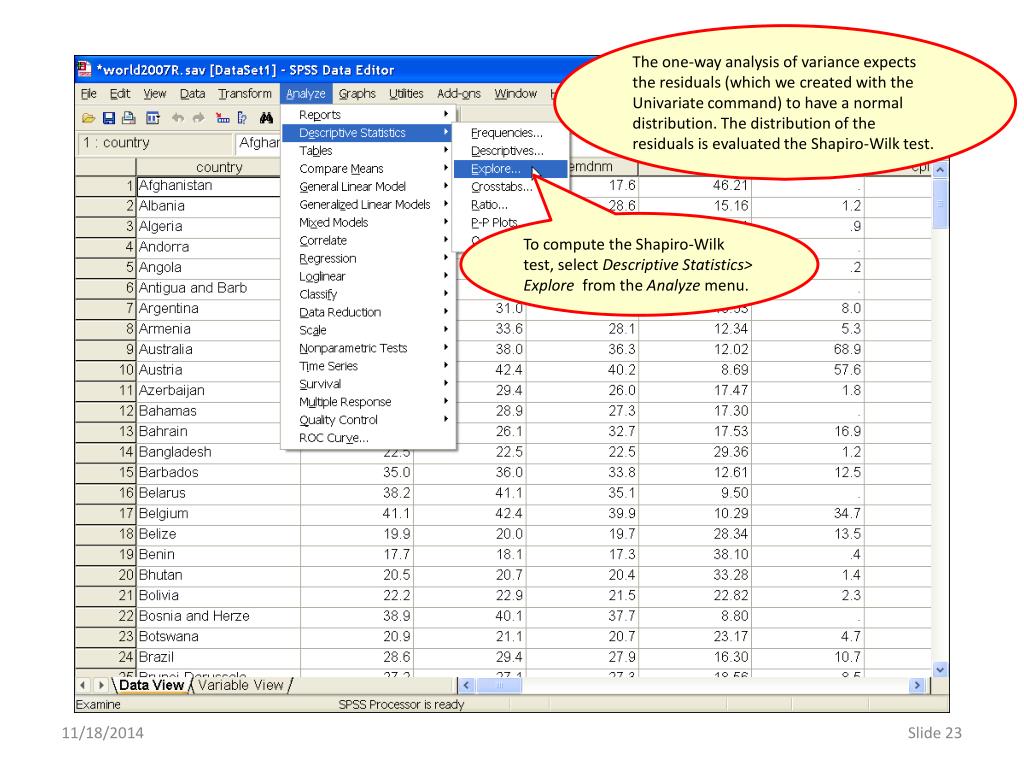Click the horizontal scrollbar right arrow

click(917, 685)
